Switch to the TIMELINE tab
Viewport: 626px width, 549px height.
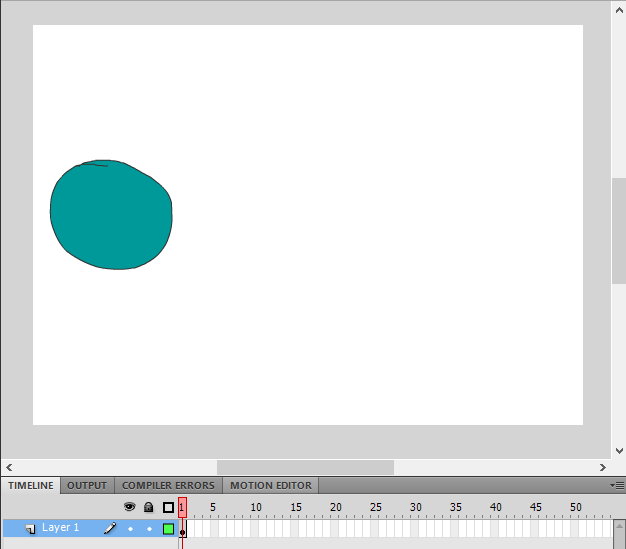point(31,486)
